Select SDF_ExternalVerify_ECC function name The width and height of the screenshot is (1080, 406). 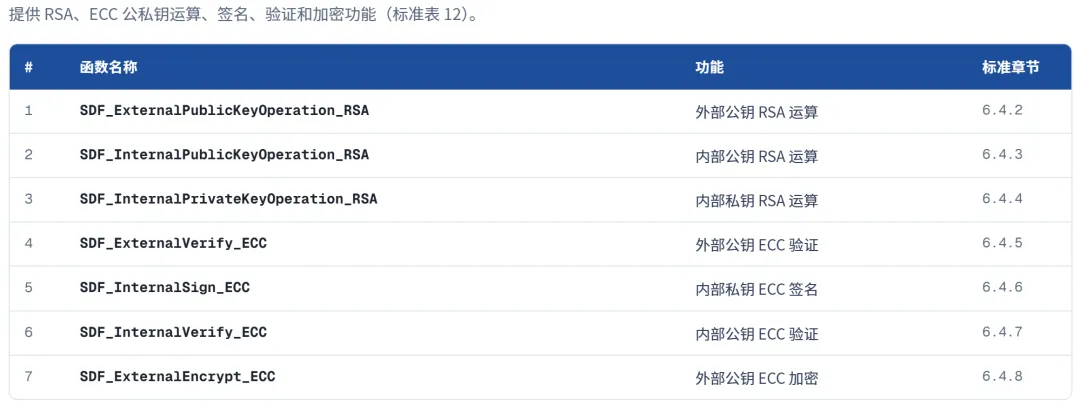pos(174,243)
